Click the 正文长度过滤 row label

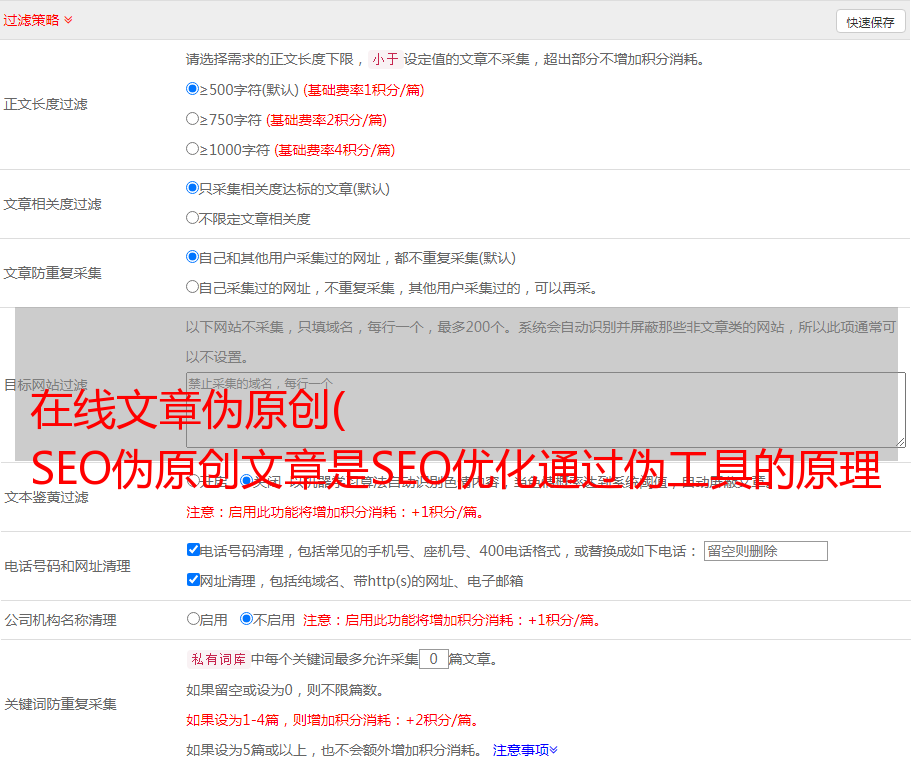click(x=45, y=104)
